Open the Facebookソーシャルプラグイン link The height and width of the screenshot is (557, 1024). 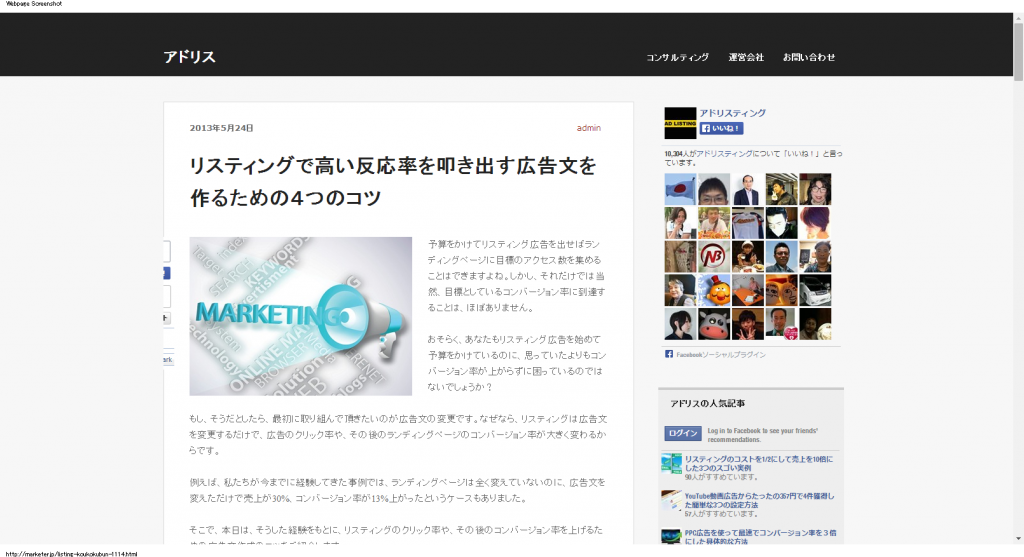pyautogui.click(x=720, y=355)
